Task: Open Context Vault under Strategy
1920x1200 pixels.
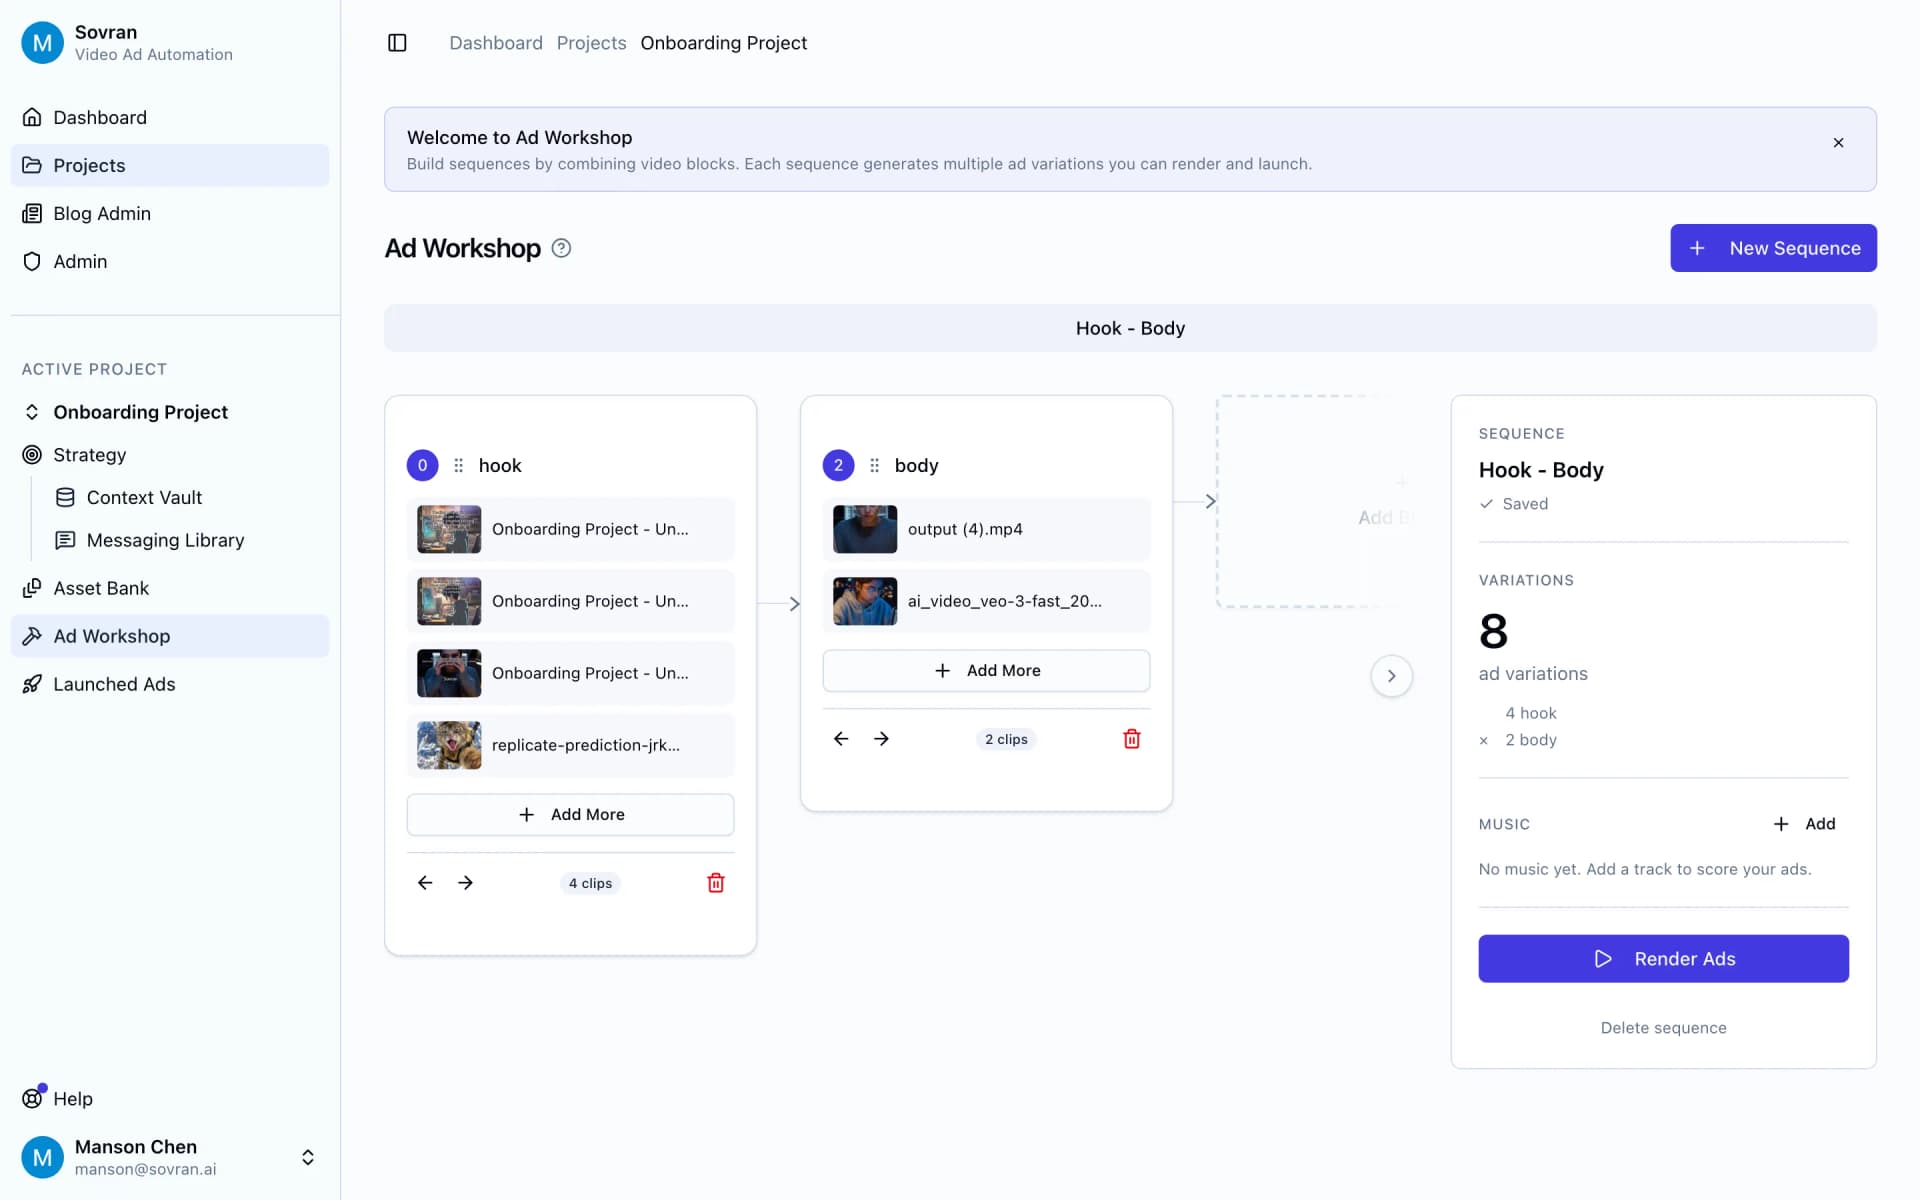Action: coord(144,497)
